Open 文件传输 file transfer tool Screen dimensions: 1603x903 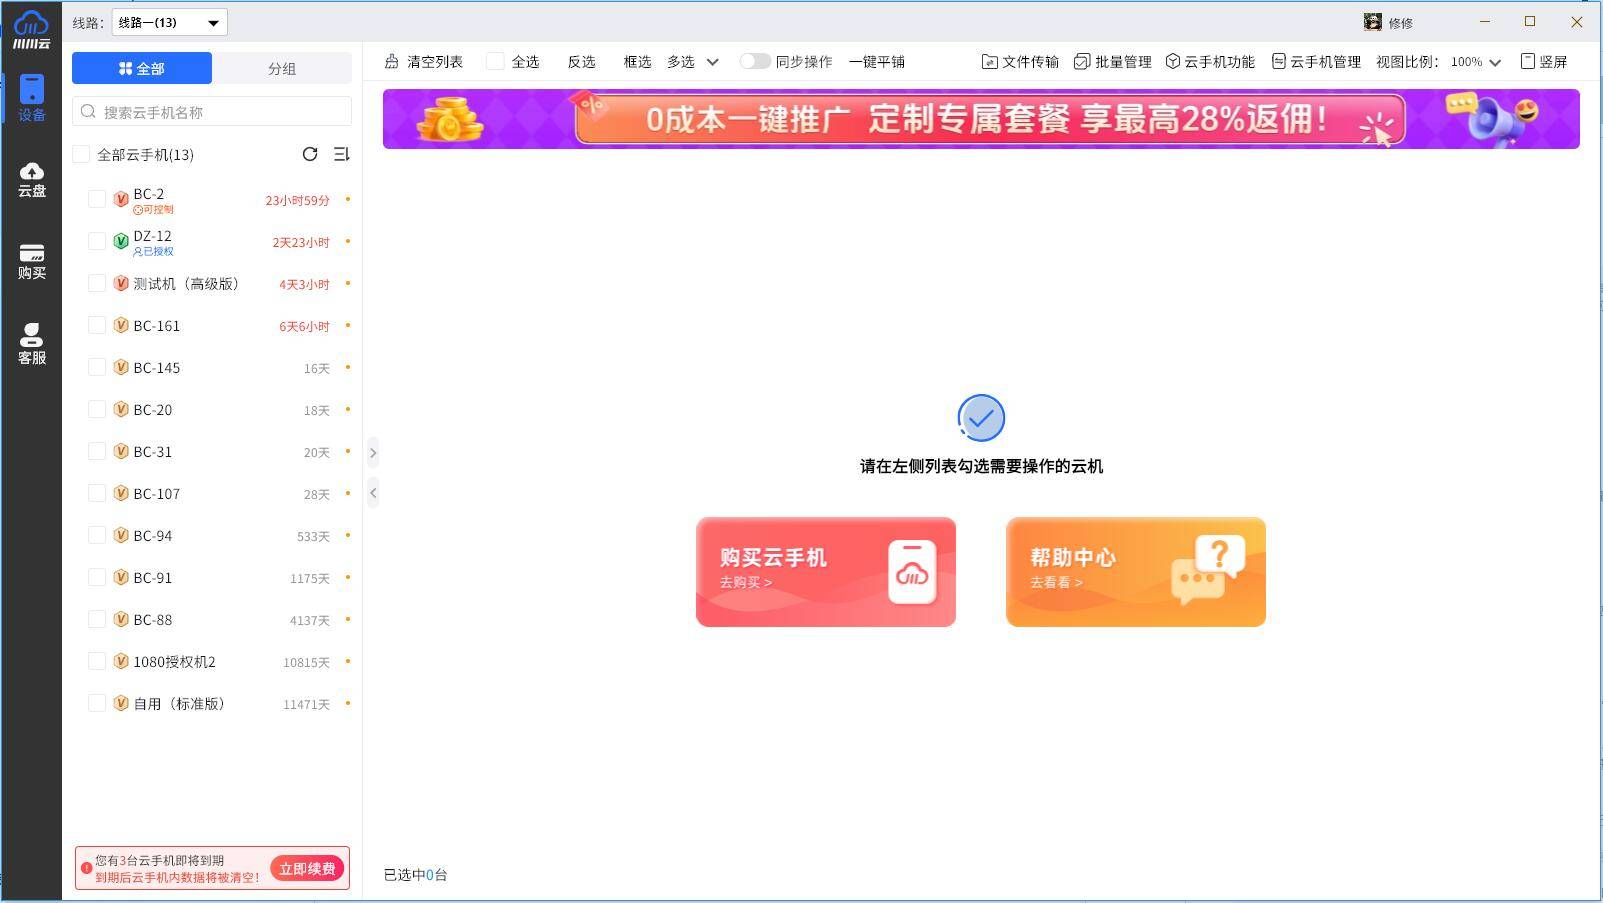pos(1019,62)
